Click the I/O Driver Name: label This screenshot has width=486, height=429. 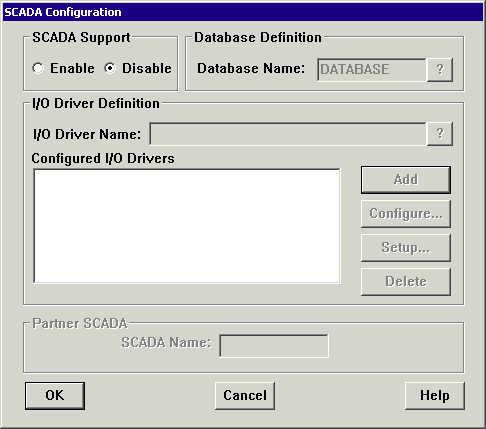pyautogui.click(x=87, y=134)
